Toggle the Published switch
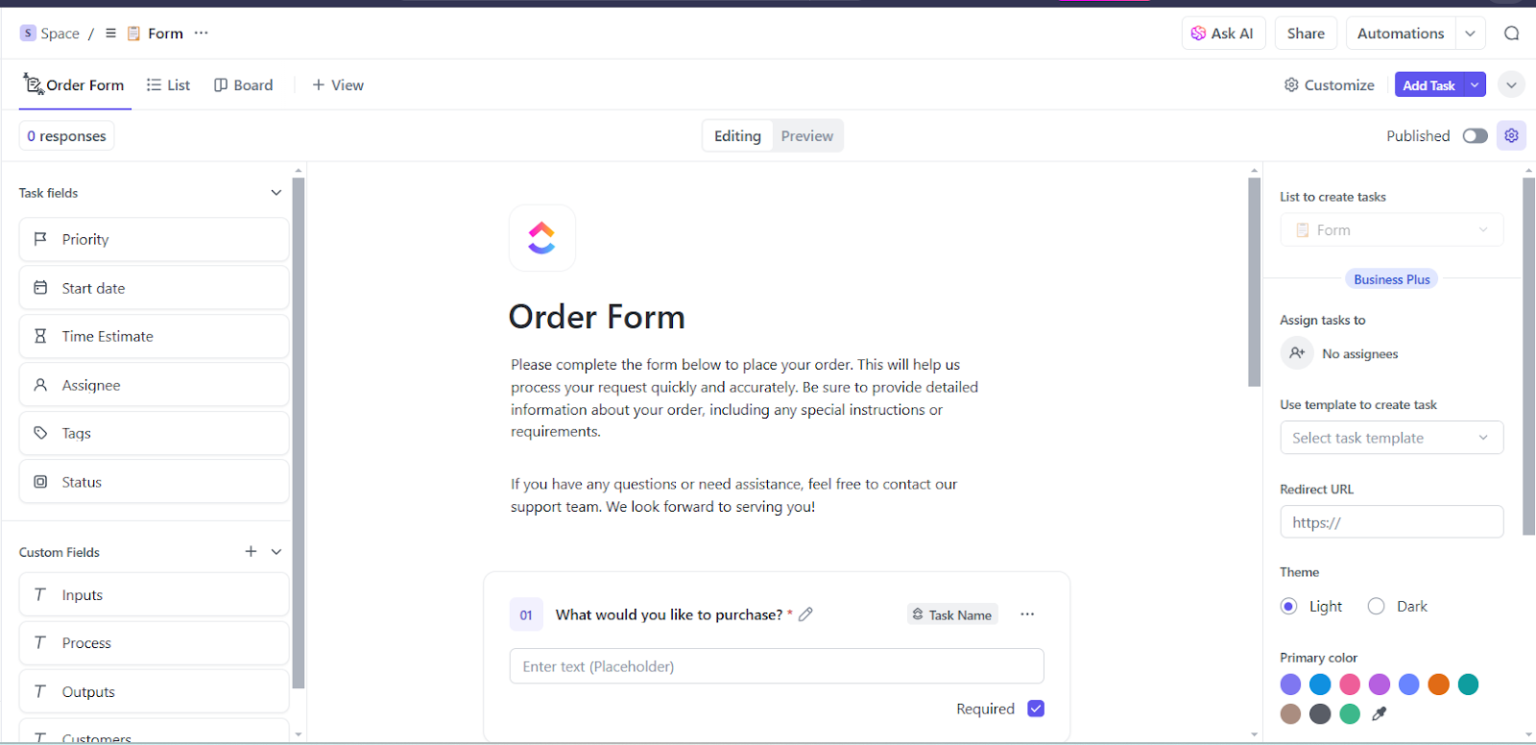This screenshot has height=745, width=1536. pos(1474,135)
